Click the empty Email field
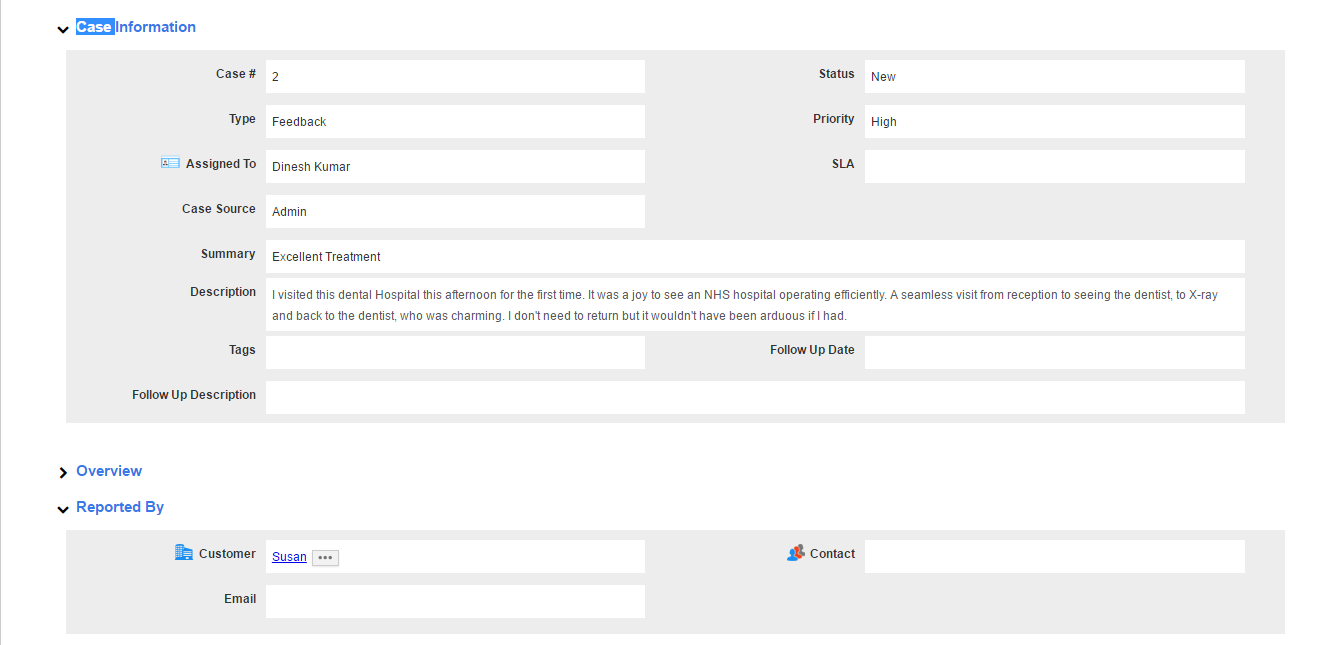The width and height of the screenshot is (1325, 645). pos(455,602)
